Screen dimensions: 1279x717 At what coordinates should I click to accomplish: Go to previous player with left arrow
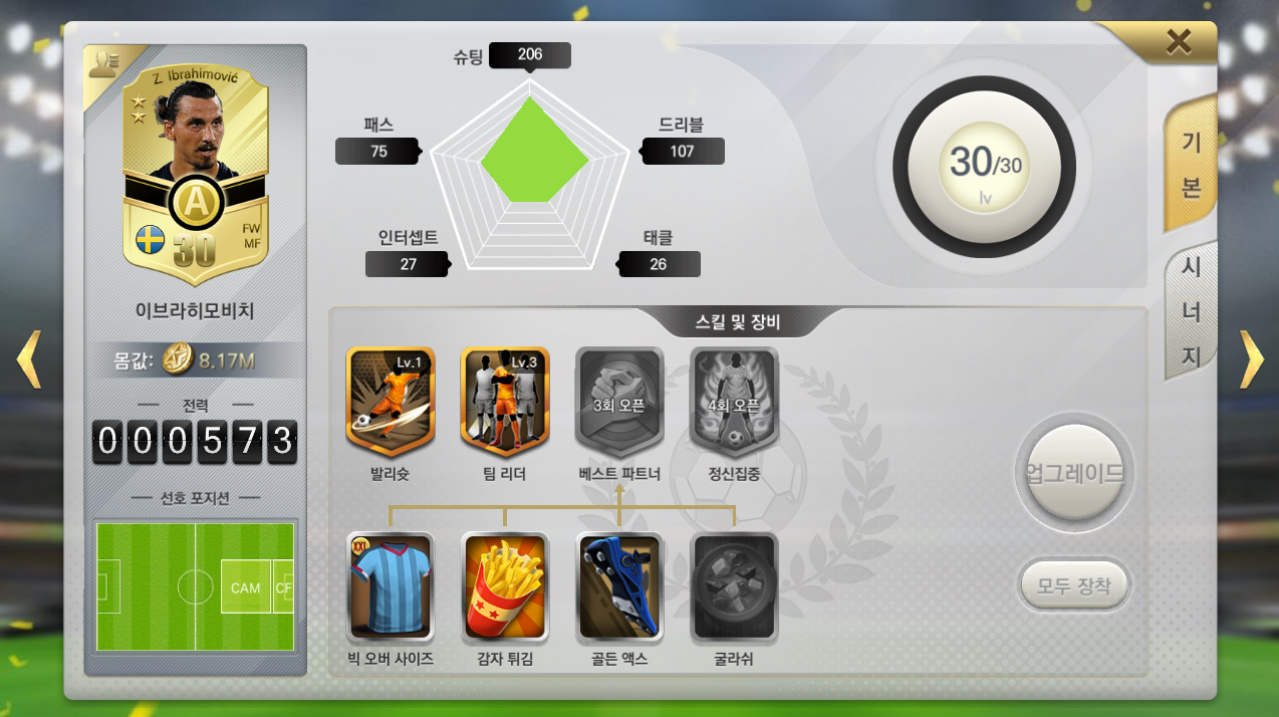tap(29, 358)
